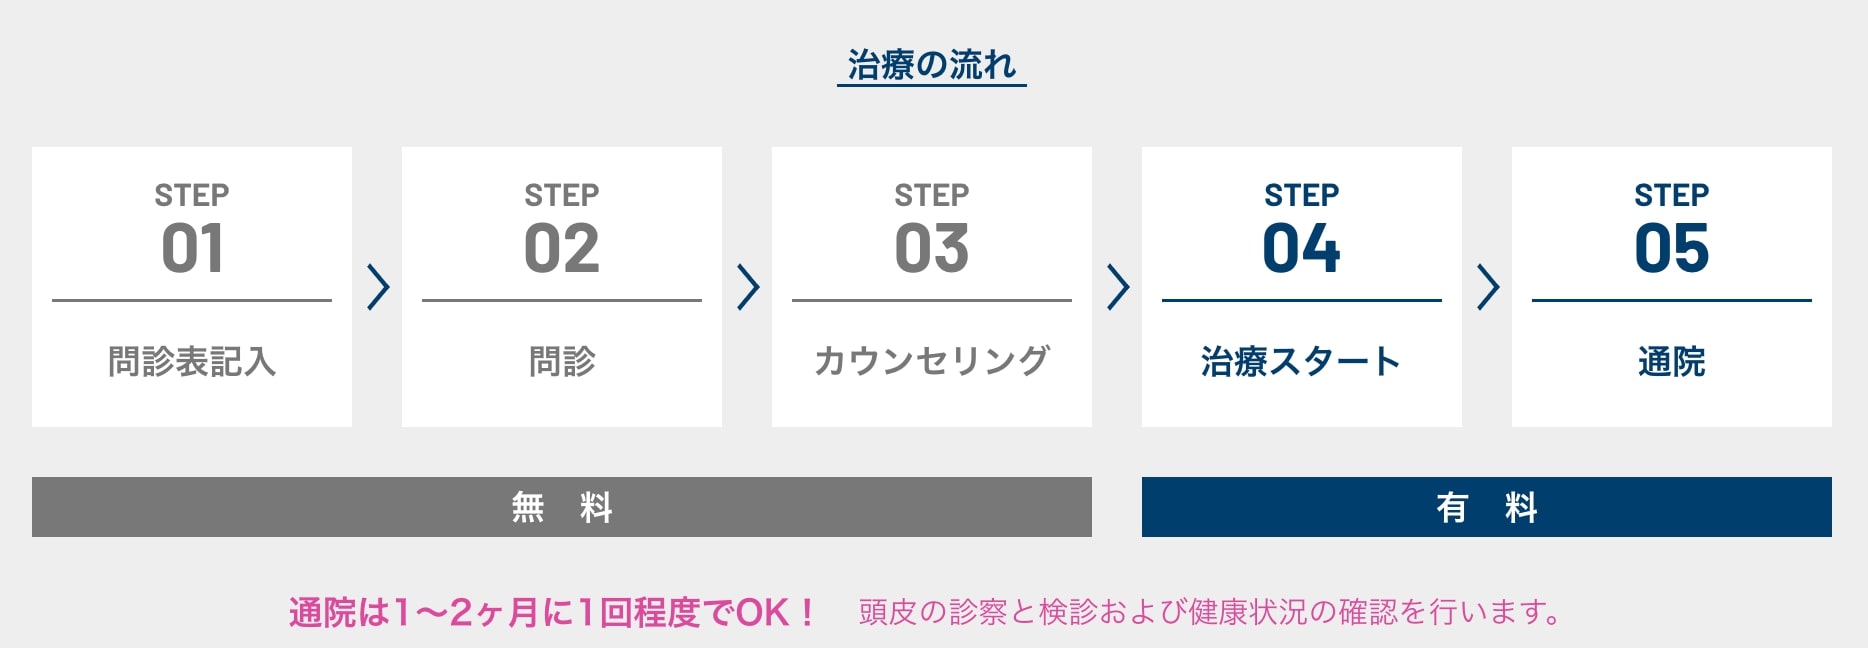This screenshot has width=1868, height=648.
Task: Click the large 01 step number
Action: pos(192,248)
